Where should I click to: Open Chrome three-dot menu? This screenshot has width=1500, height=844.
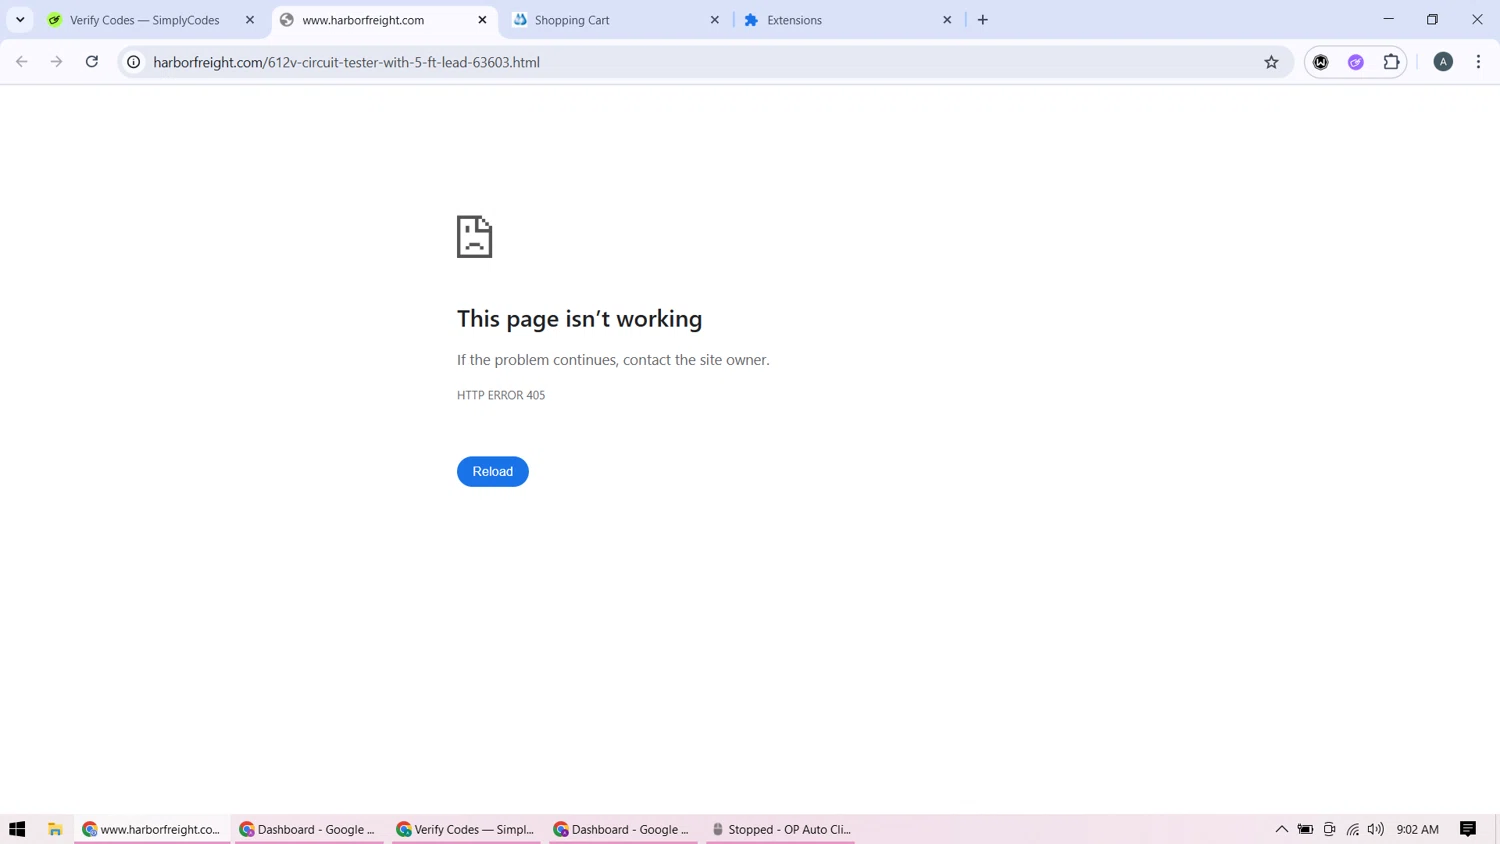pyautogui.click(x=1478, y=62)
